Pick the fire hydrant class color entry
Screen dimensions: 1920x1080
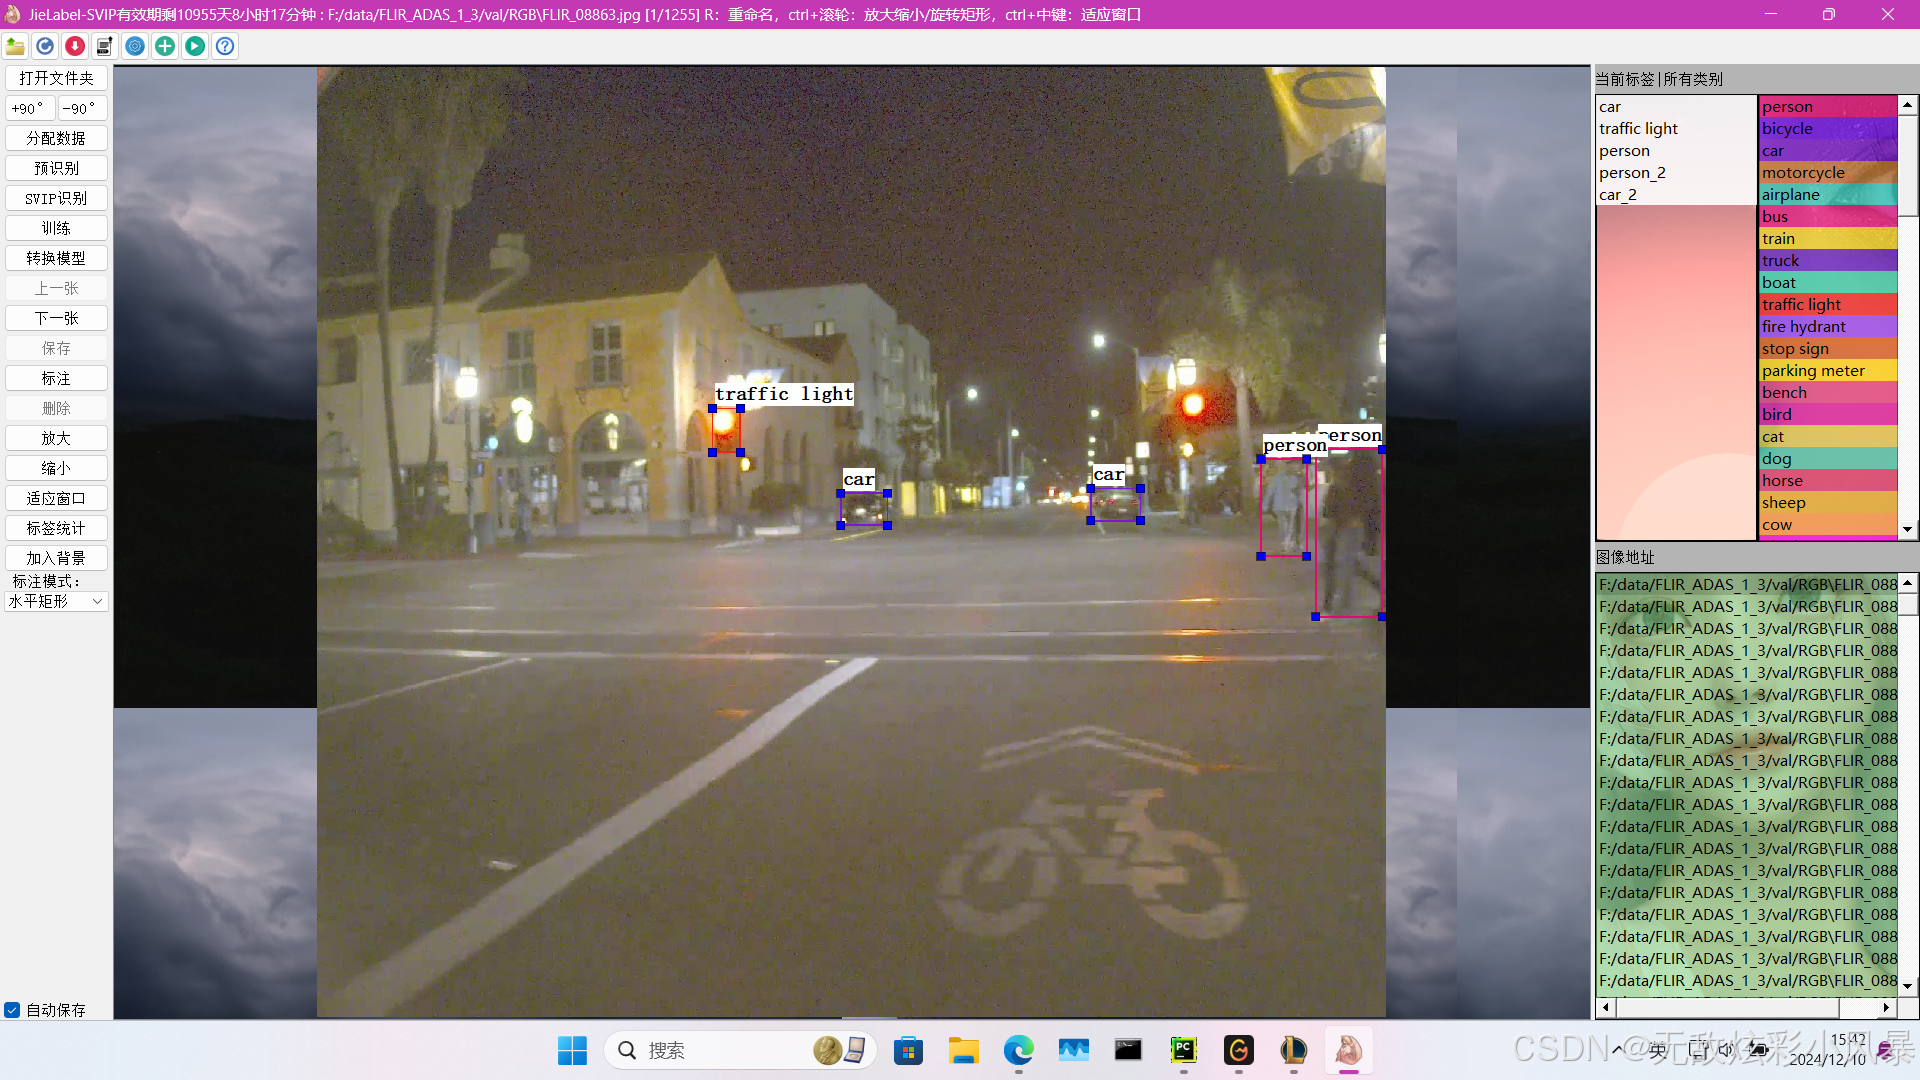[1827, 327]
